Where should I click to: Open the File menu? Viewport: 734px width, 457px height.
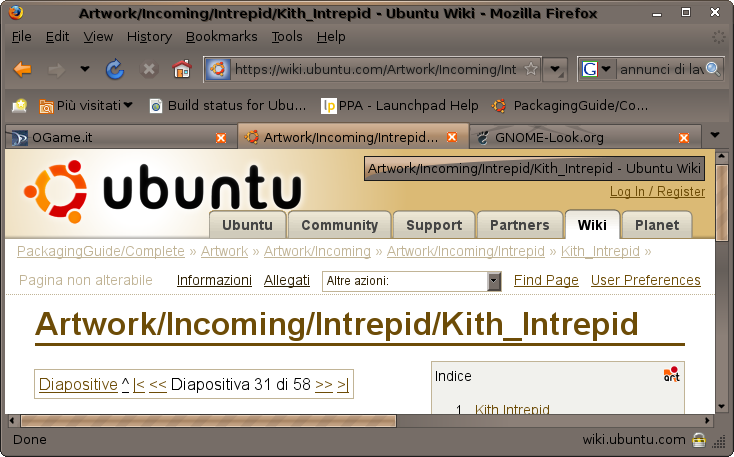pos(22,37)
